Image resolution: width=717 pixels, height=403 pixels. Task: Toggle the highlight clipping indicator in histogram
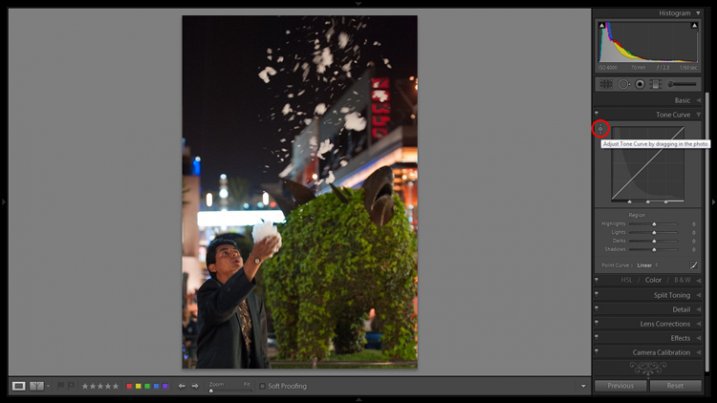[x=694, y=25]
